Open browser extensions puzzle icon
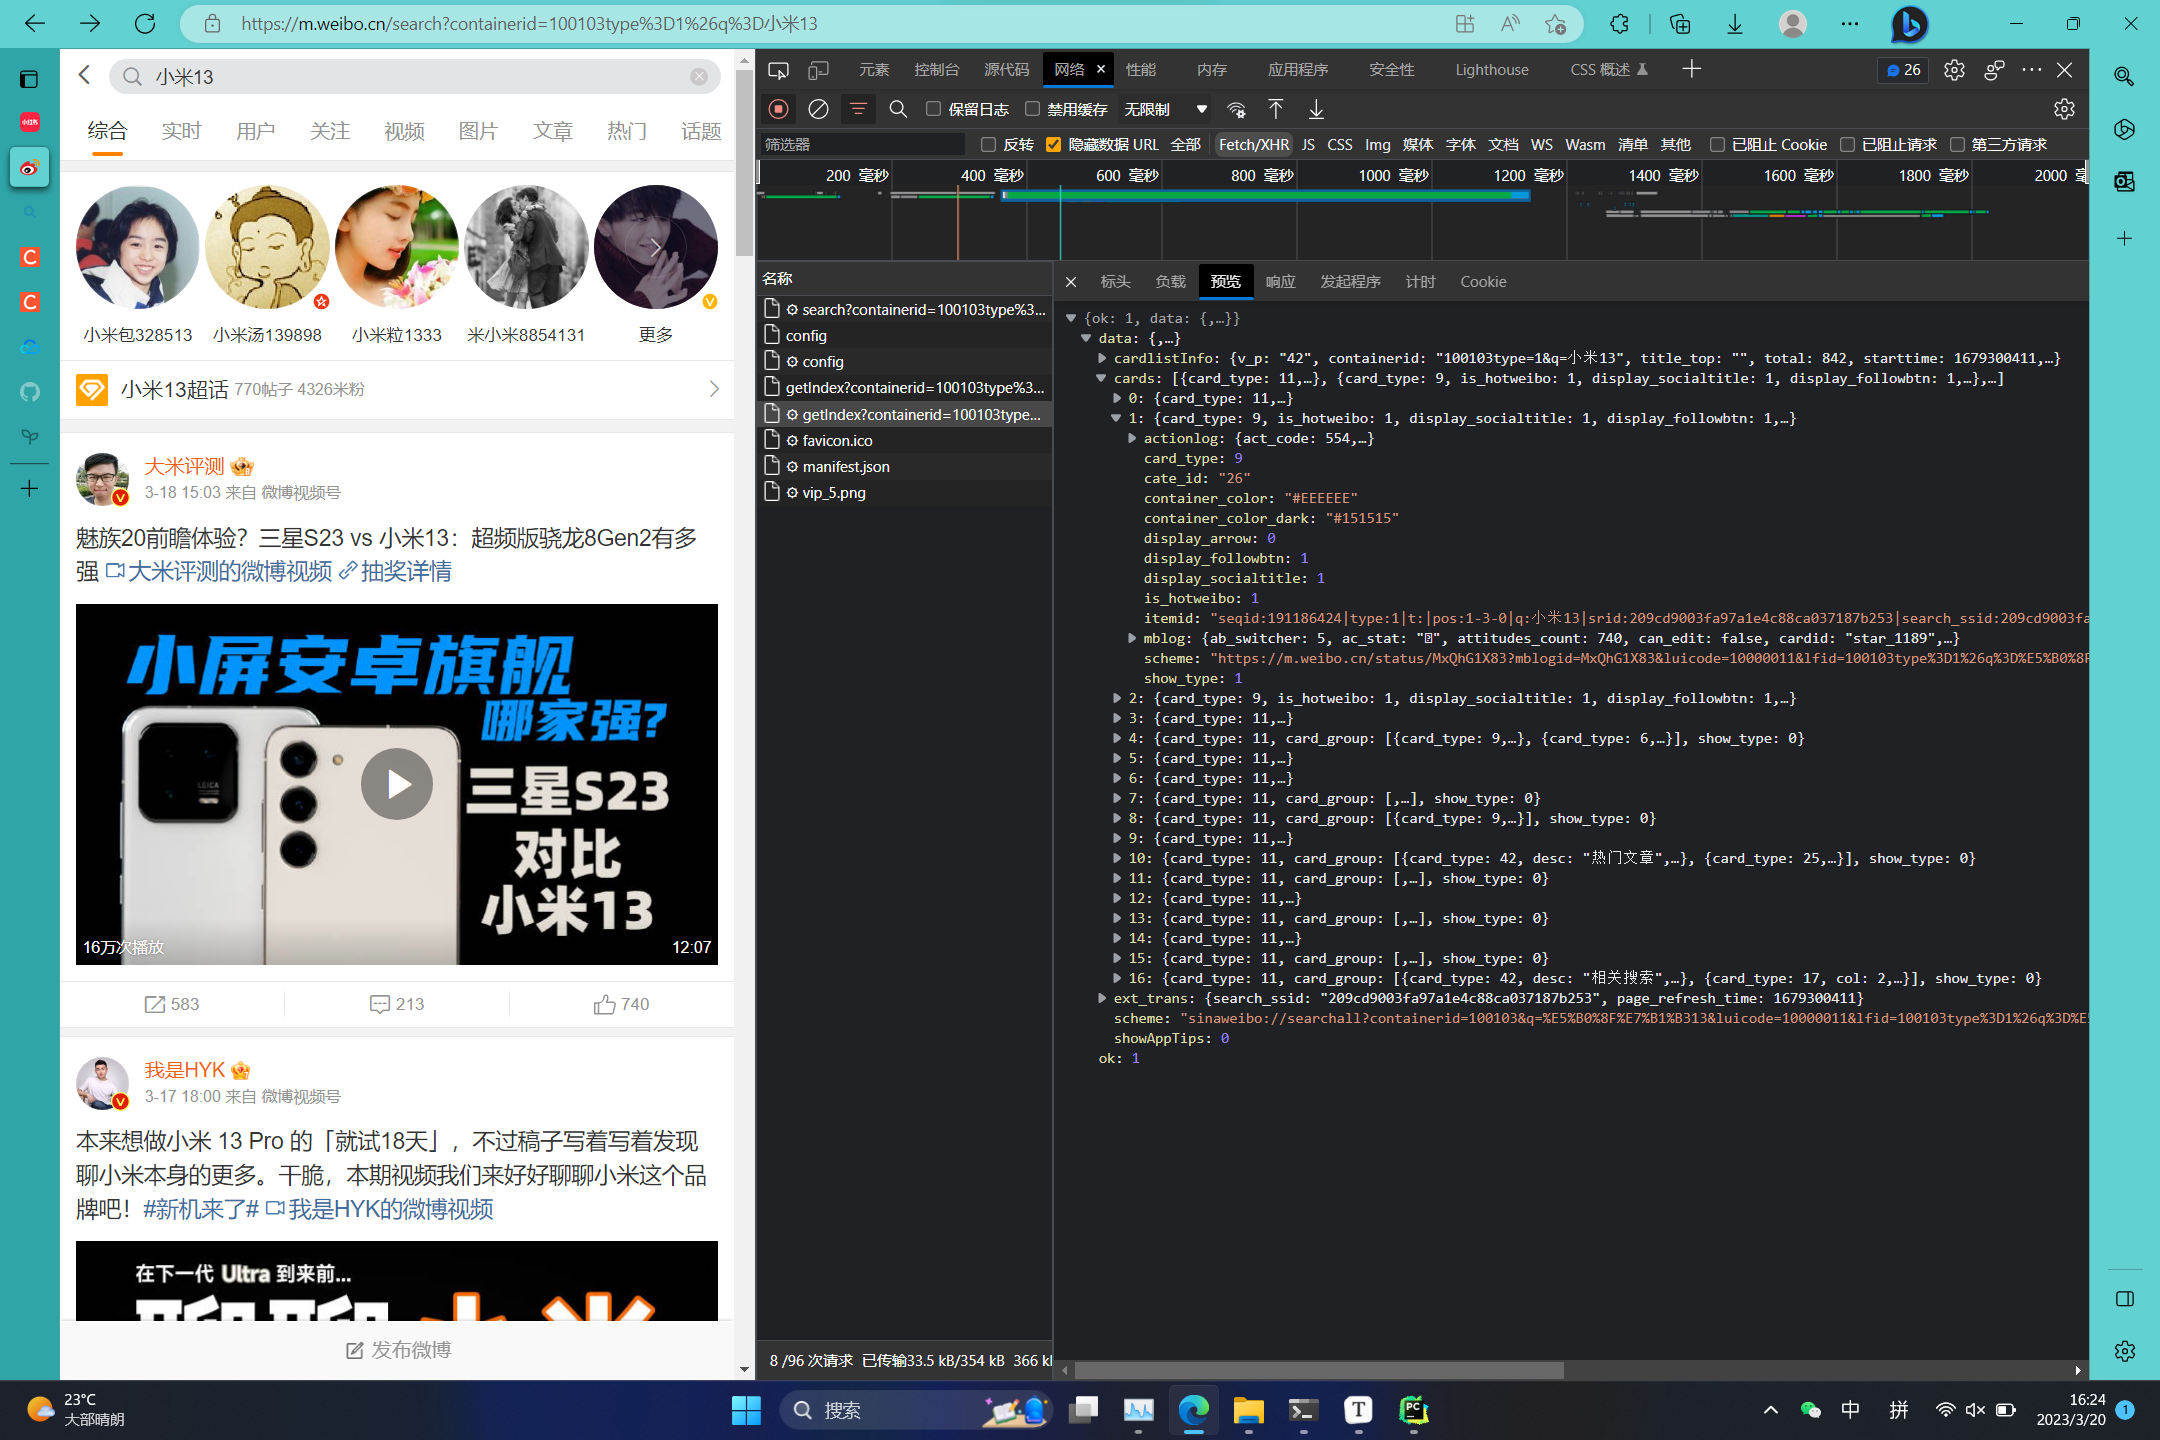The image size is (2160, 1440). pyautogui.click(x=1619, y=24)
